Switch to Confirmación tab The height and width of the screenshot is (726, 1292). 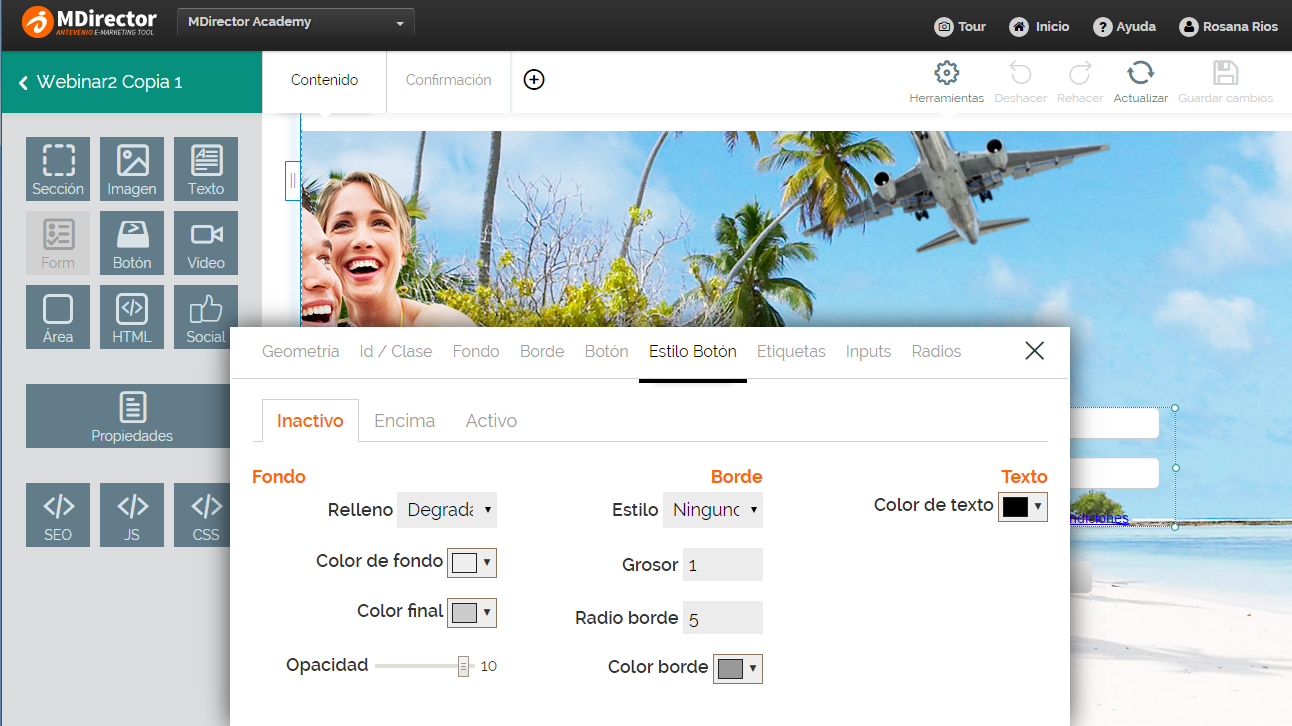point(448,80)
